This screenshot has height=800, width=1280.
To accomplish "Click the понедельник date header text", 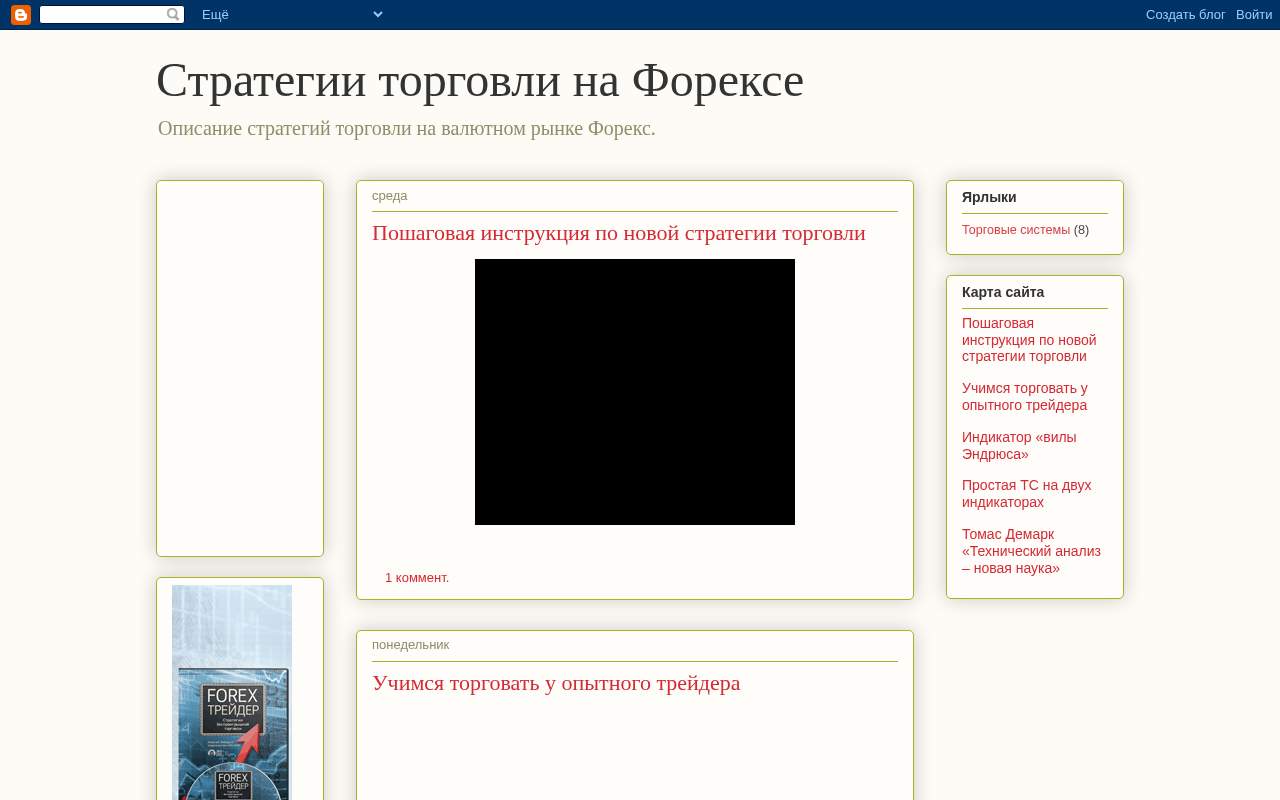I will tap(411, 645).
